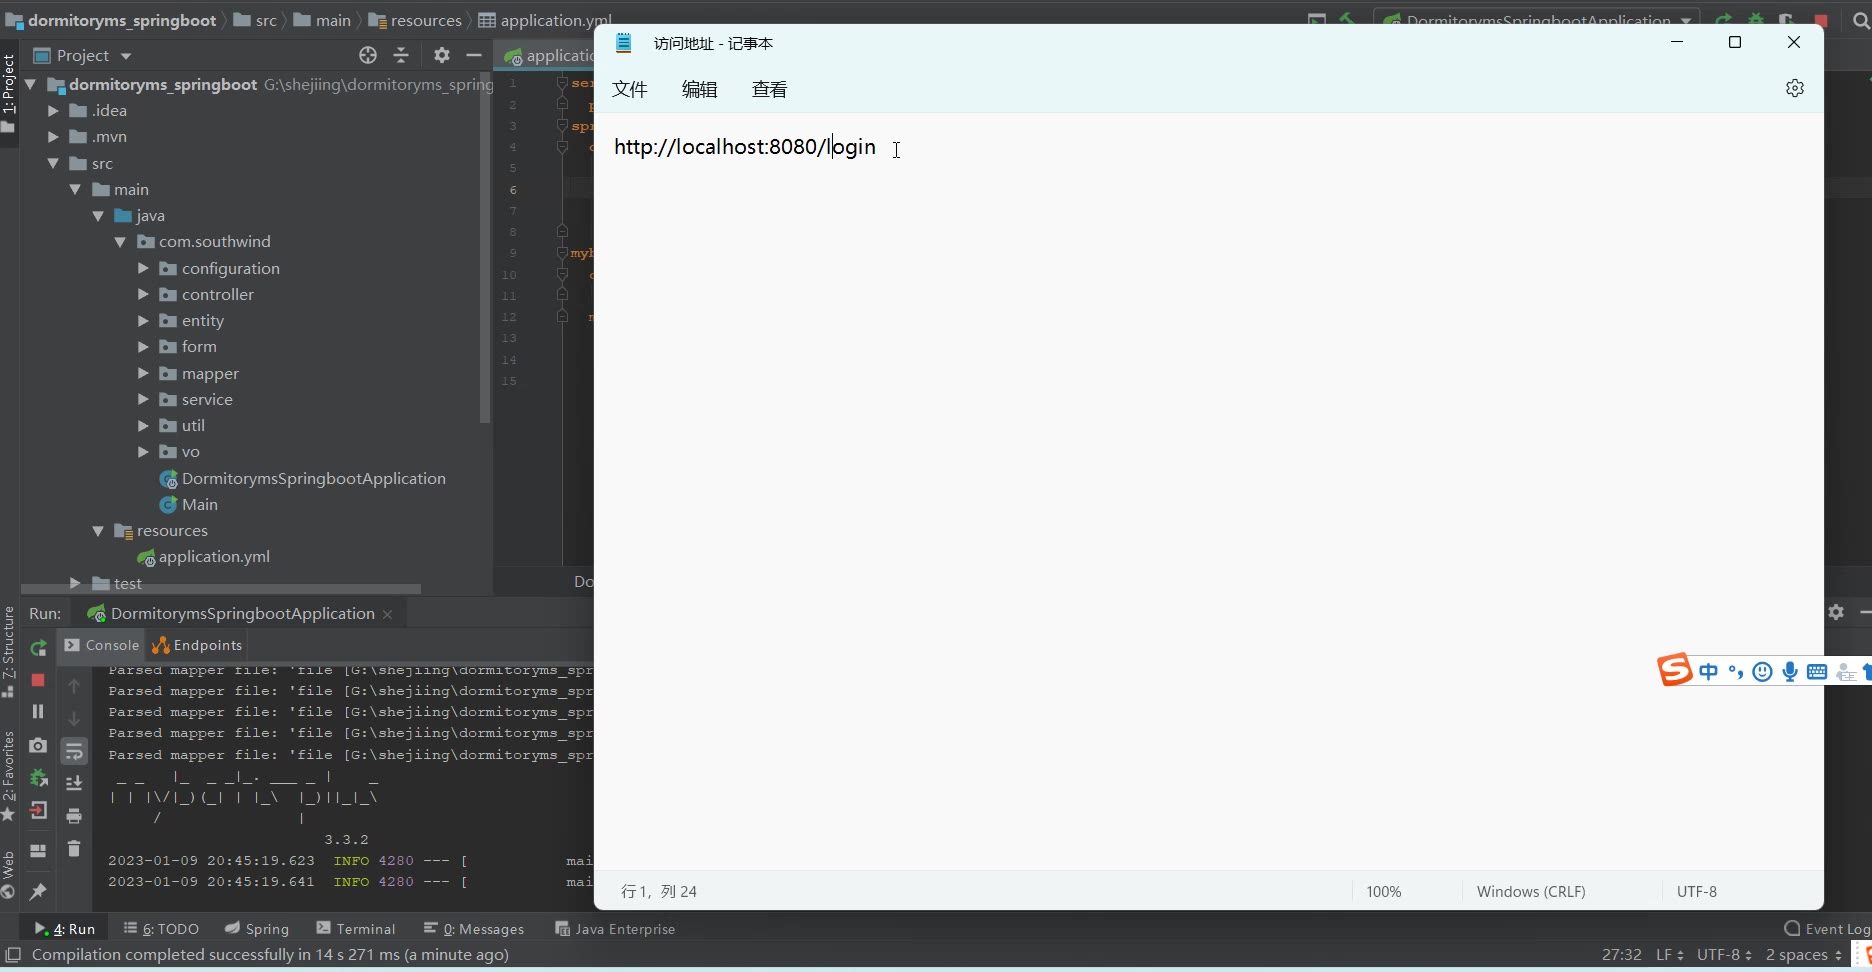The height and width of the screenshot is (972, 1872).
Task: Close the DormitorymsSpringbootApplication run tab
Action: coord(388,614)
